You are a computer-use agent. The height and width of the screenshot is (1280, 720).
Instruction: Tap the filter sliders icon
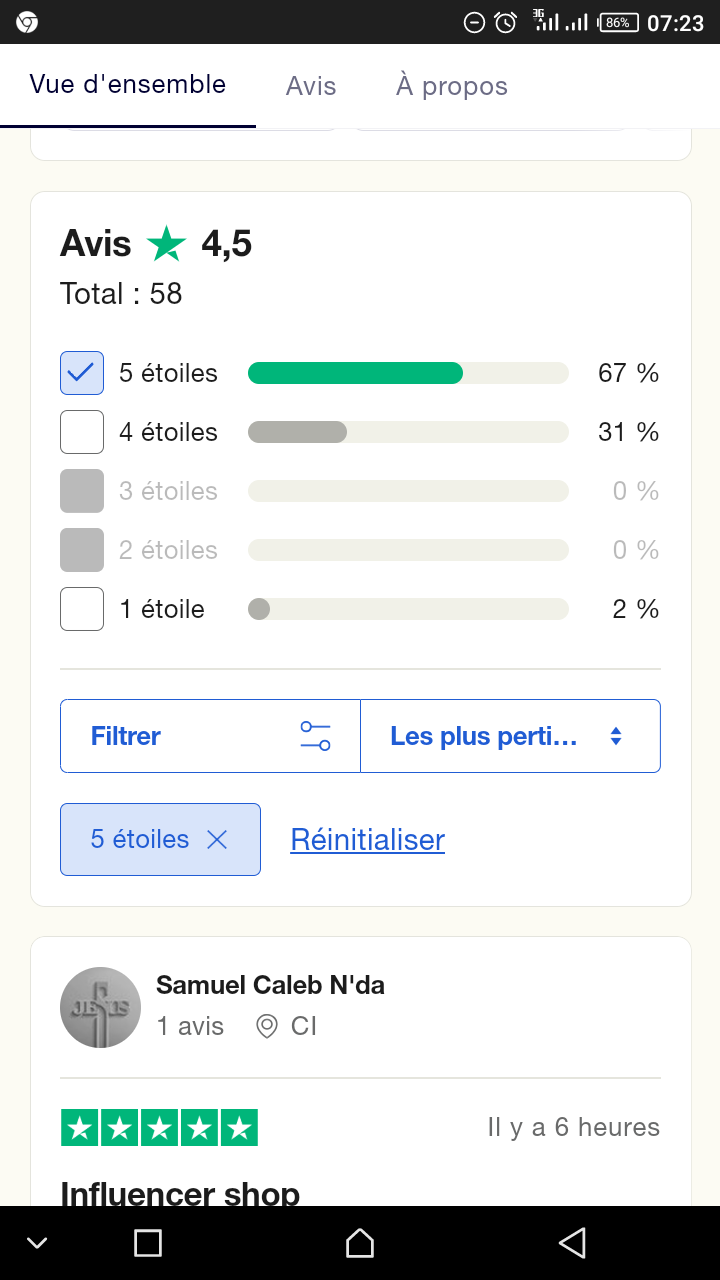(x=315, y=736)
